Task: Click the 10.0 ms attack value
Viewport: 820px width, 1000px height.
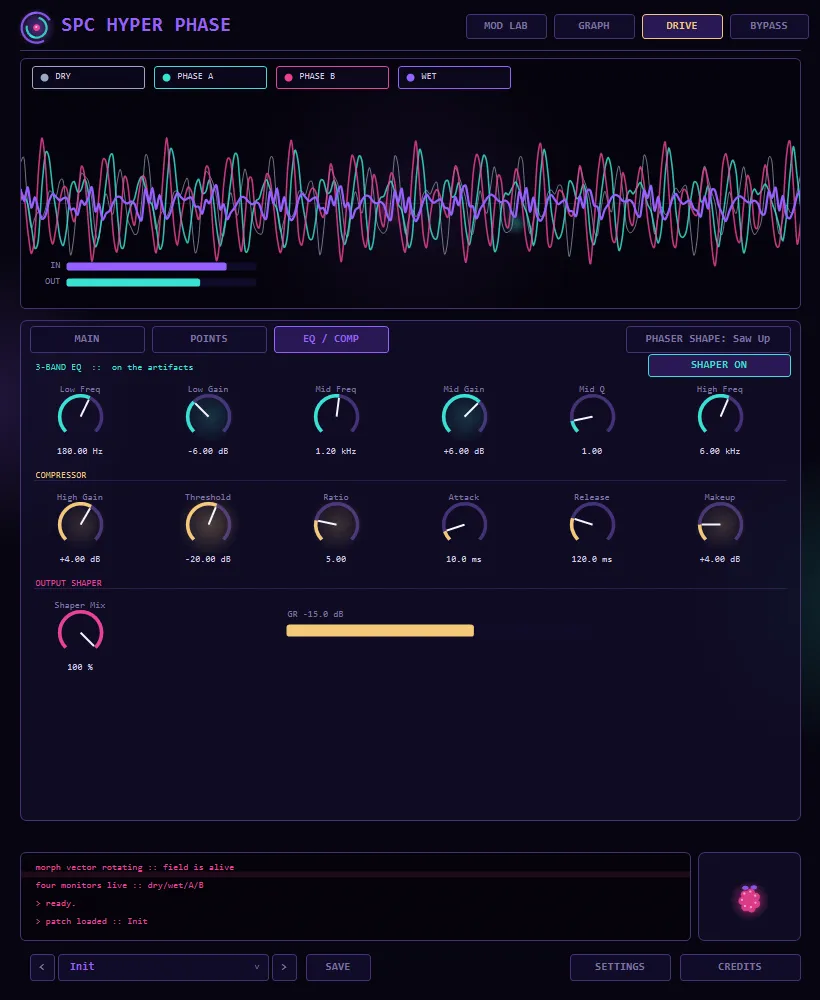Action: [464, 559]
